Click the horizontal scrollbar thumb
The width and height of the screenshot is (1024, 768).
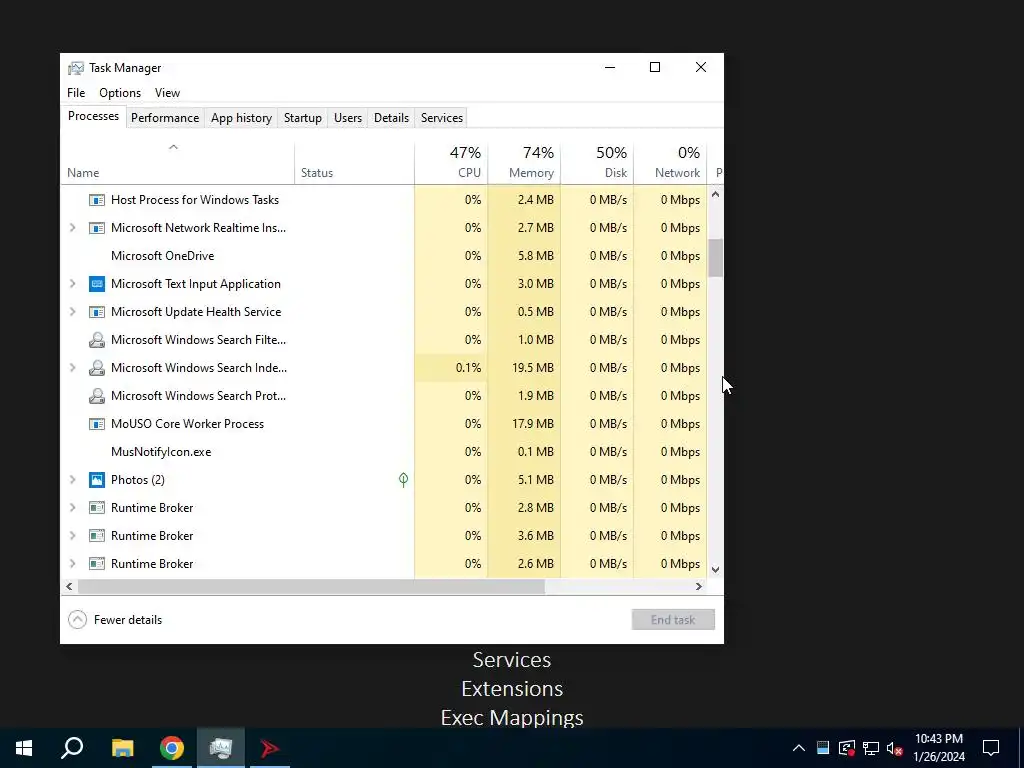311,586
